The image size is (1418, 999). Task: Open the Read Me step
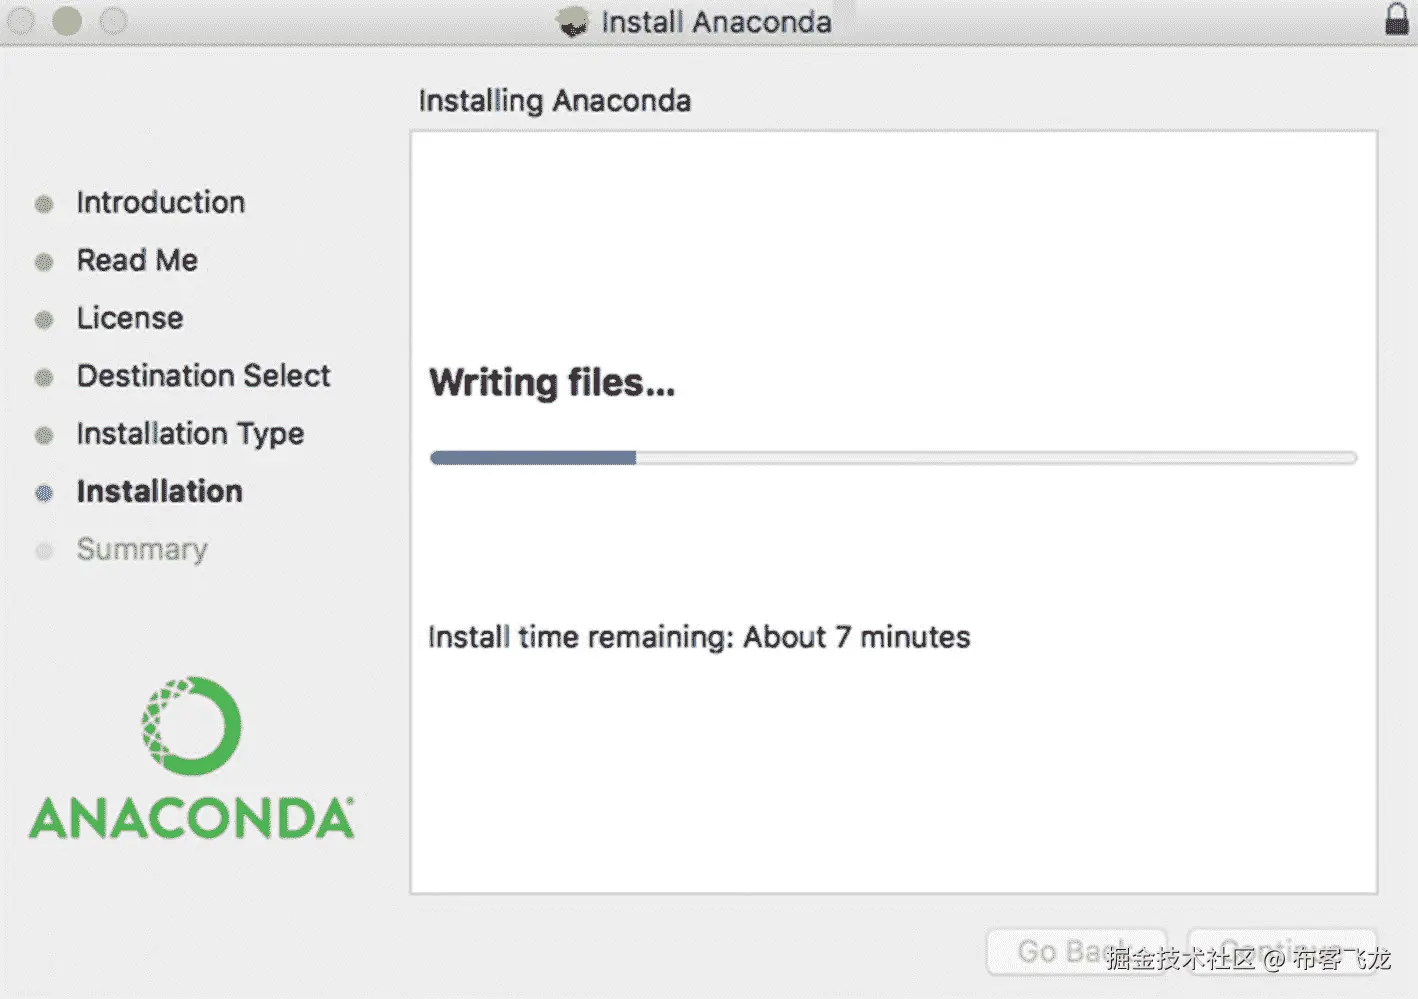[137, 261]
